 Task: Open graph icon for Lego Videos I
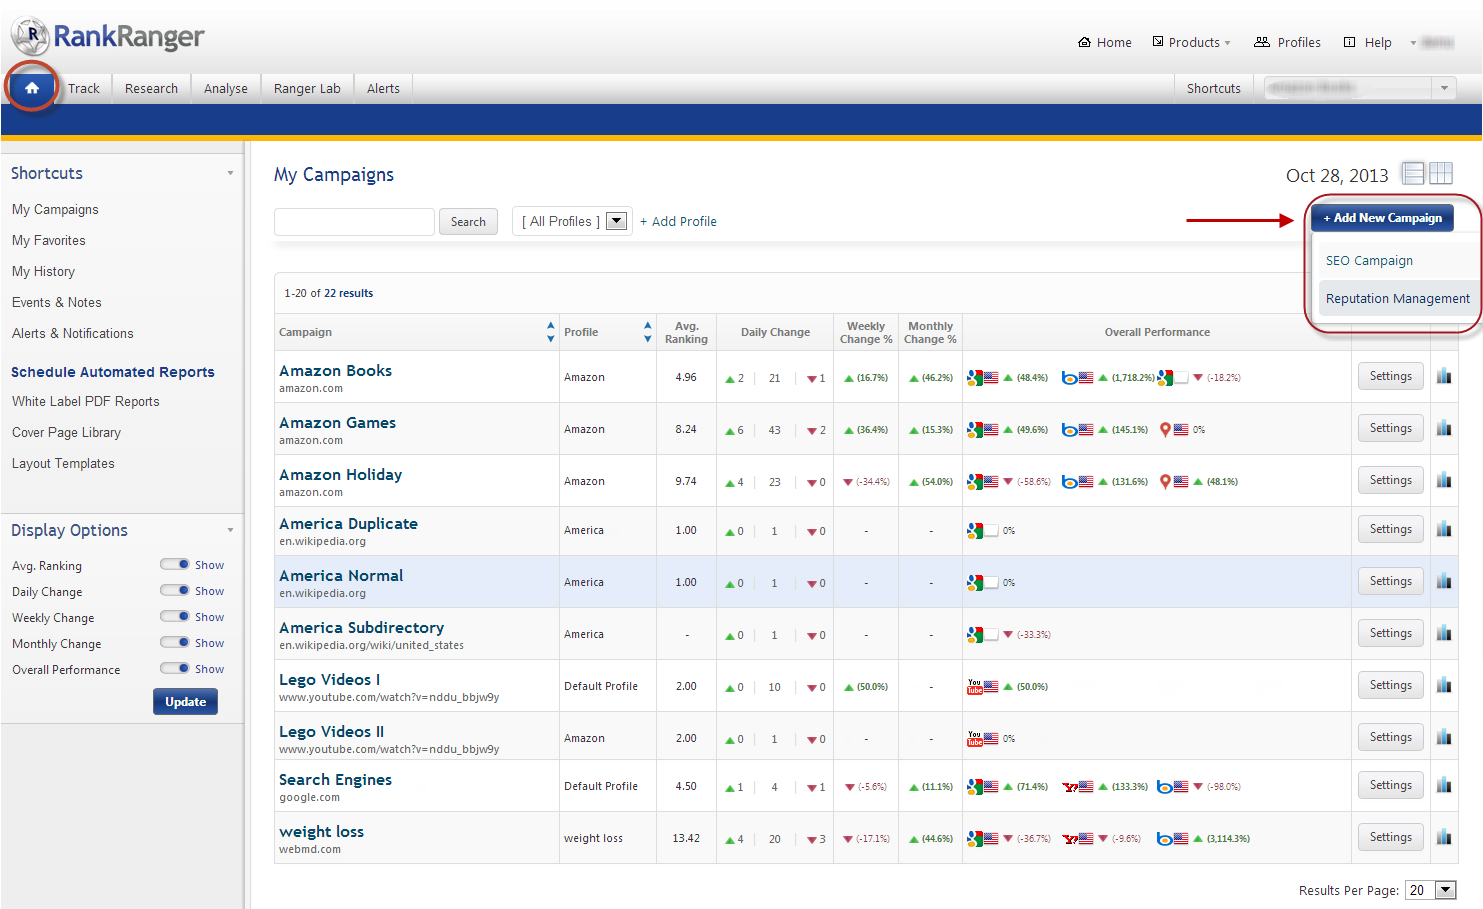1443,686
